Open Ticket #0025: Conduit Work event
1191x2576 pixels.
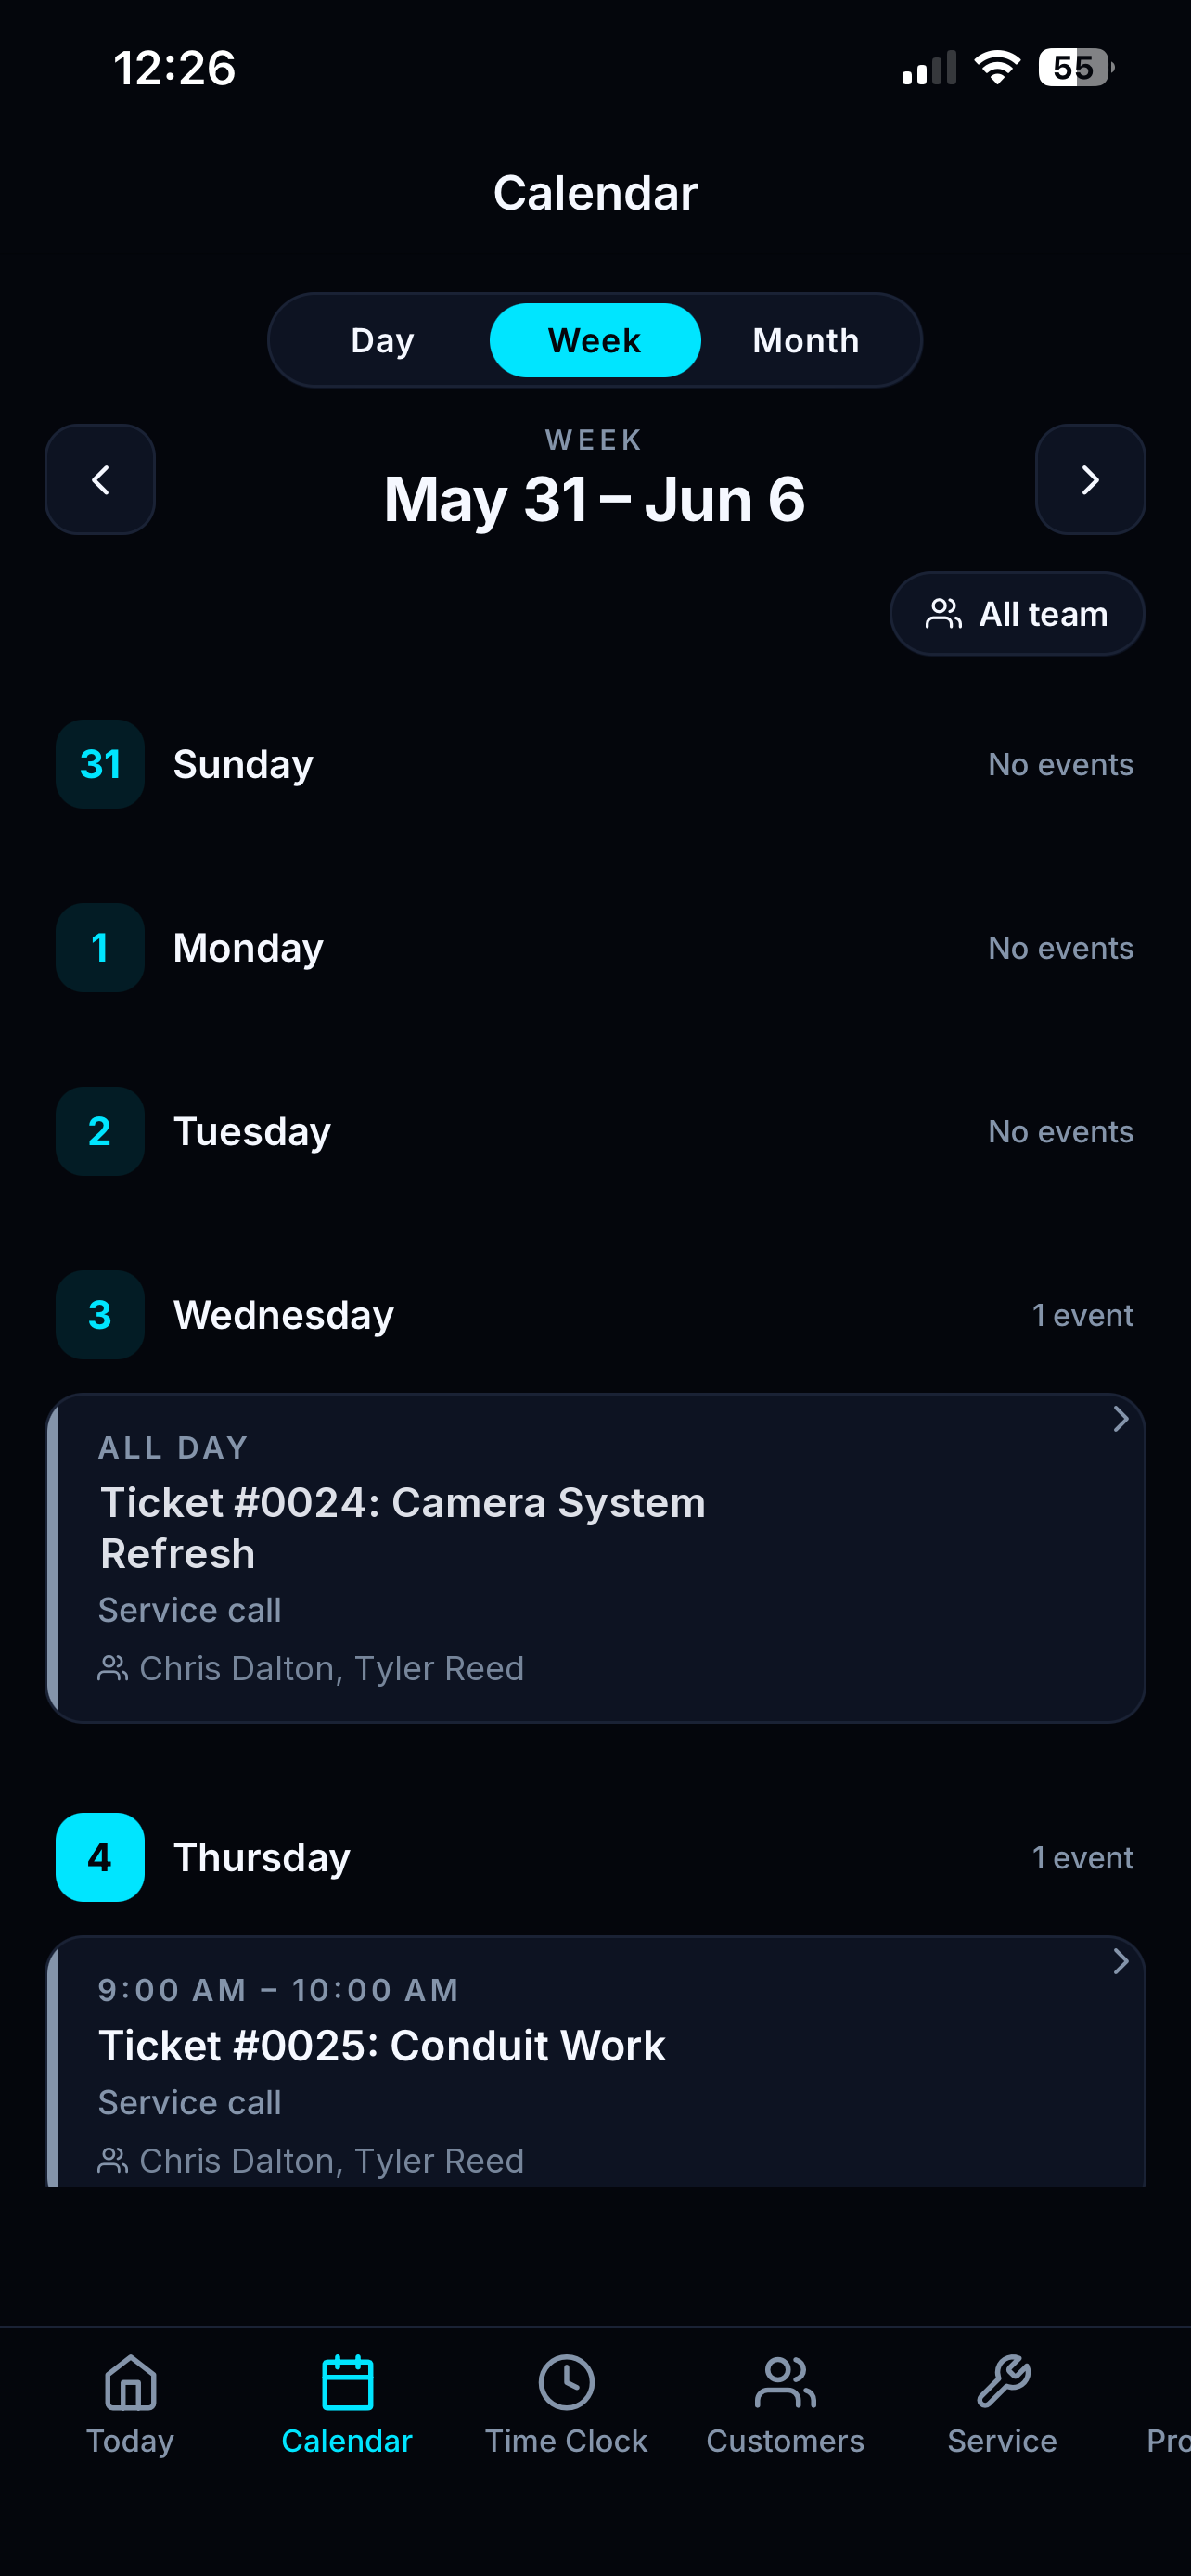click(595, 2062)
